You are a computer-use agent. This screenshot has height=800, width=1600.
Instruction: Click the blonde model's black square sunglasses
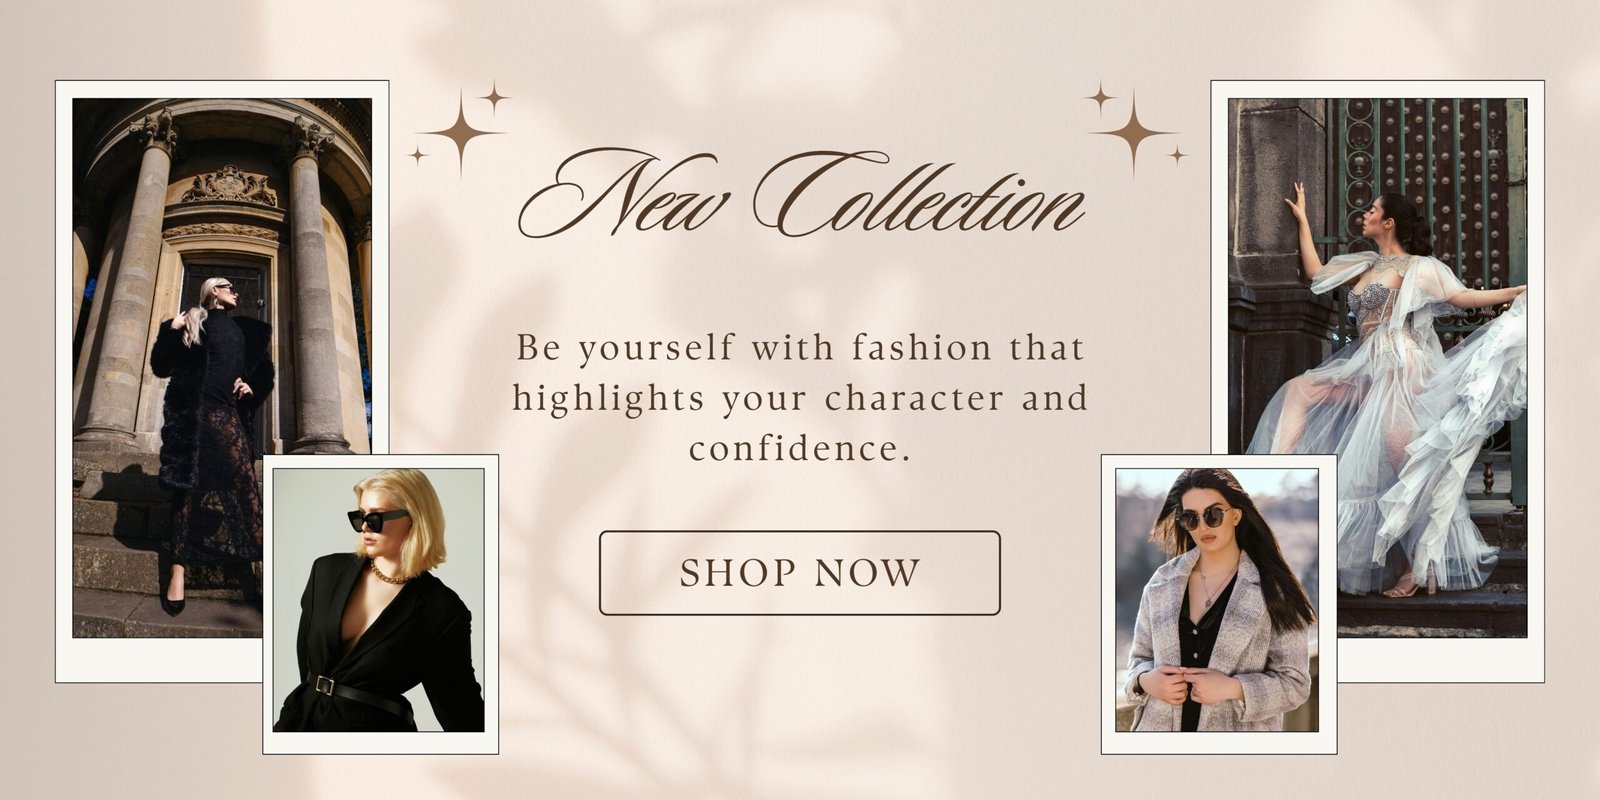pyautogui.click(x=377, y=520)
